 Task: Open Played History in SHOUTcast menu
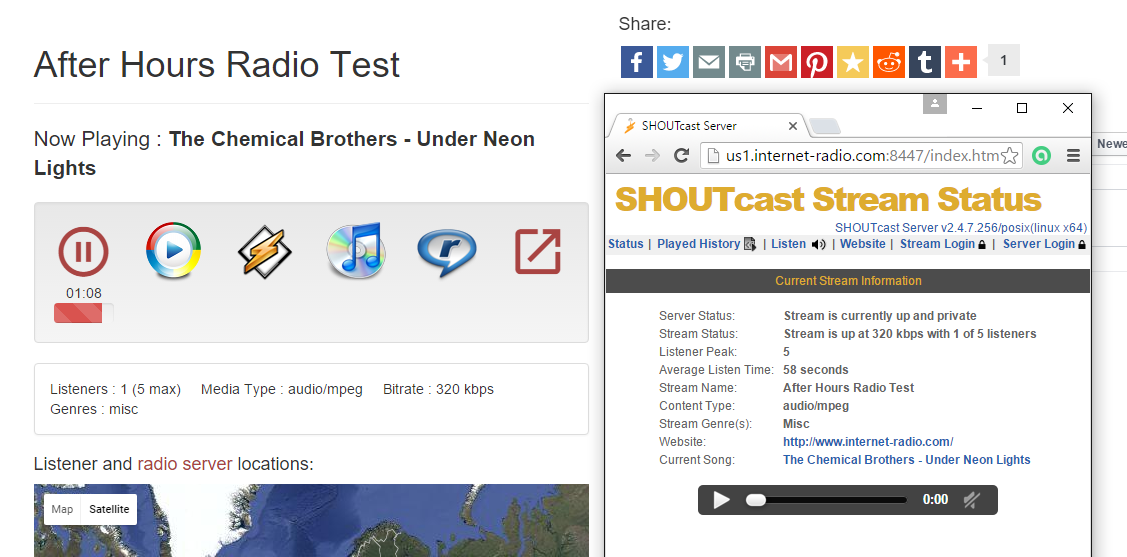click(x=698, y=244)
